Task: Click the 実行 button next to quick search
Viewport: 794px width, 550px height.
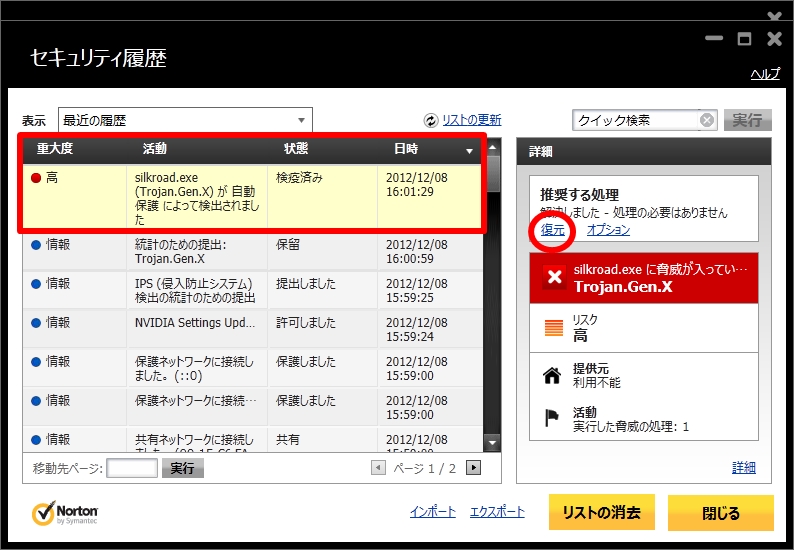Action: click(x=747, y=120)
